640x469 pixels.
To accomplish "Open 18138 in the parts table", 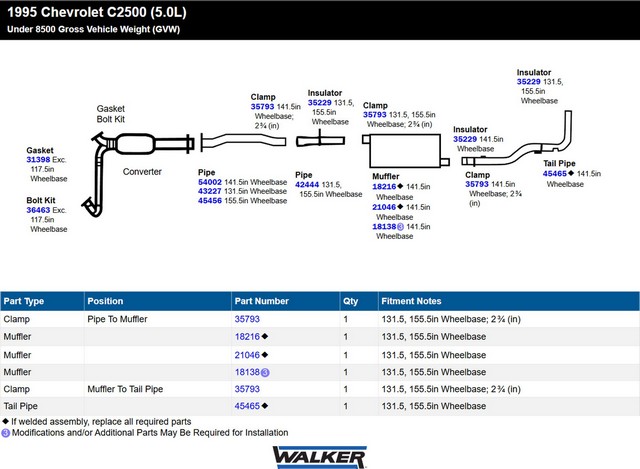I will tap(247, 372).
